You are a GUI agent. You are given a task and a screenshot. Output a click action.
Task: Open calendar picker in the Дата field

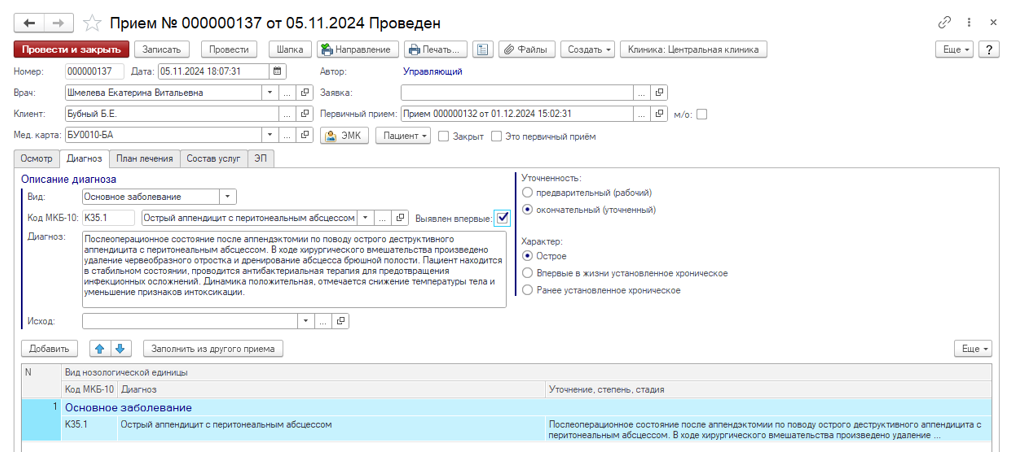(277, 72)
